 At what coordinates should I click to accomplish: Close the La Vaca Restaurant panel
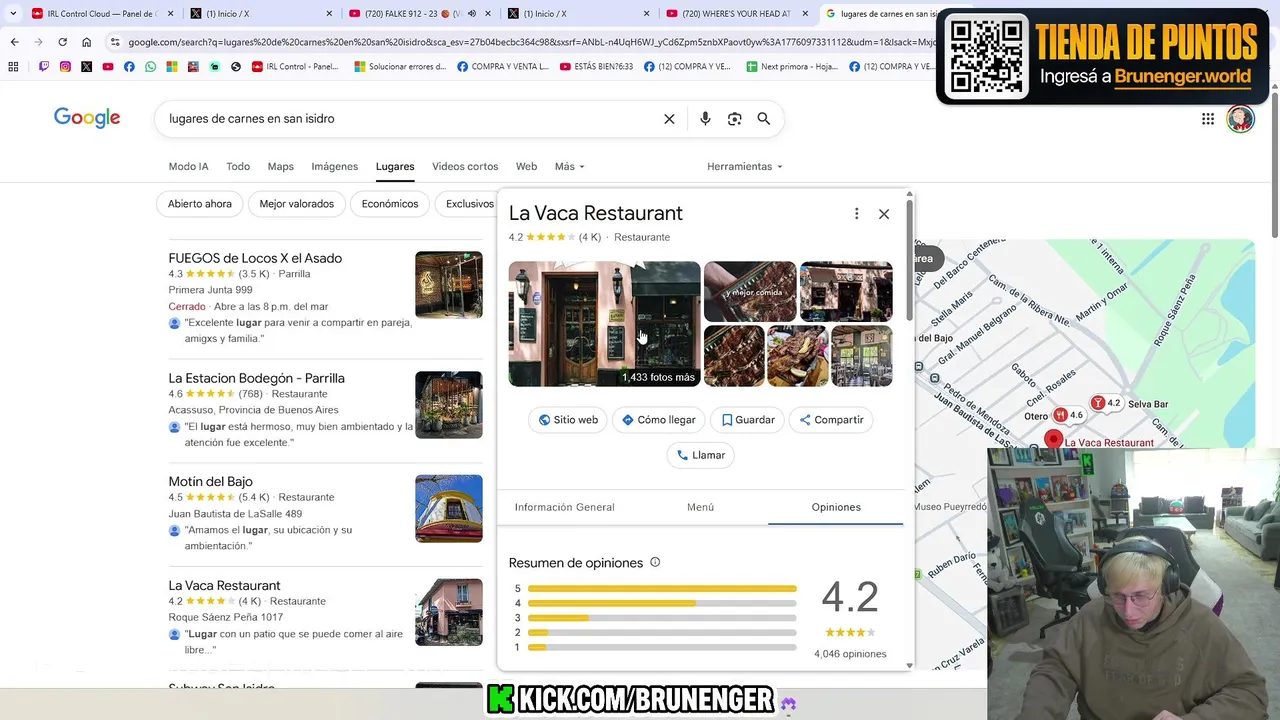tap(884, 214)
